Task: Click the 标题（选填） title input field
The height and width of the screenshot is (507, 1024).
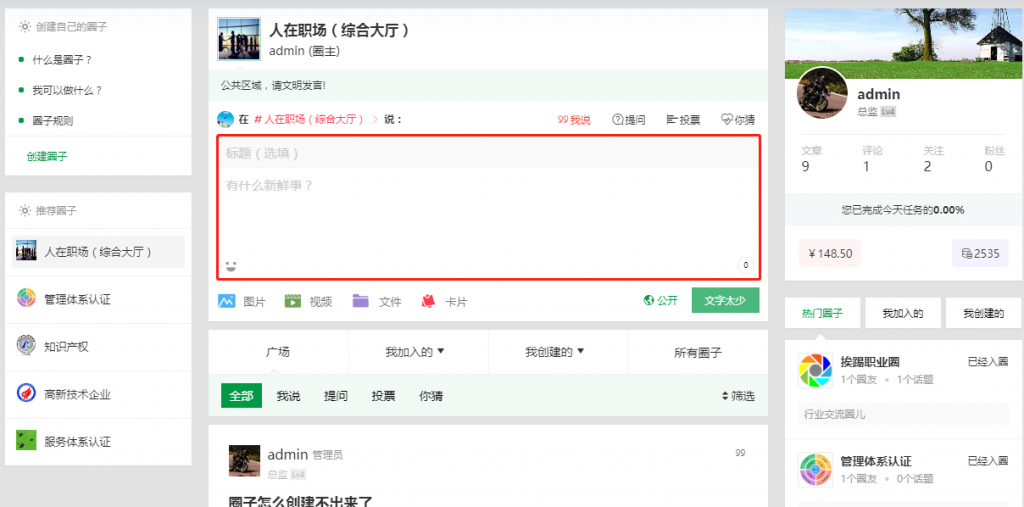Action: point(488,153)
